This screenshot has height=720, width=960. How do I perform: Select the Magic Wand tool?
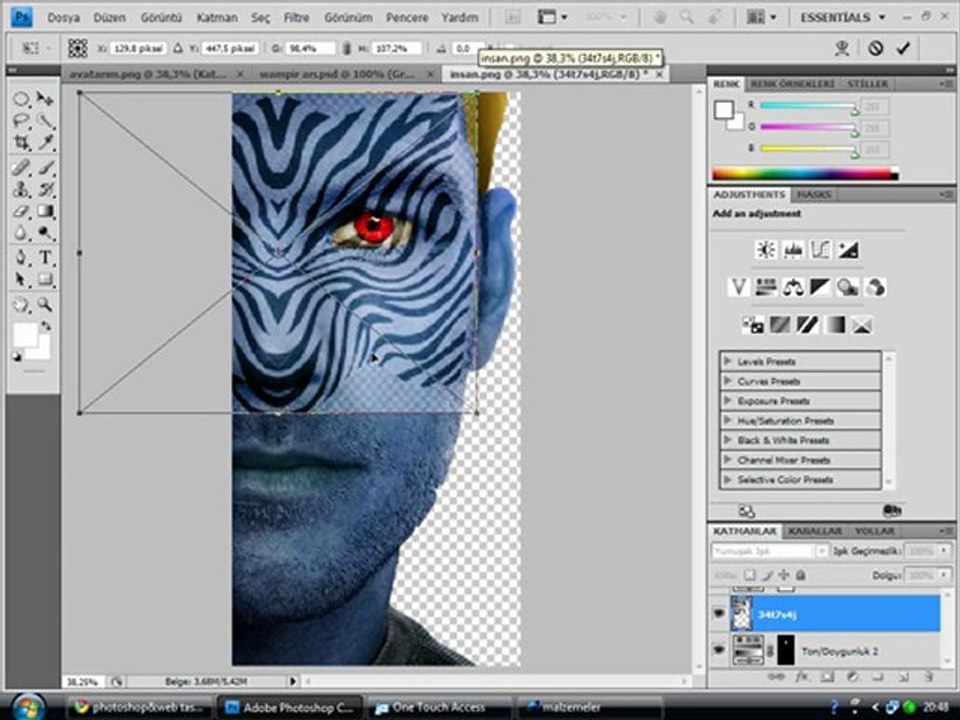tap(45, 121)
